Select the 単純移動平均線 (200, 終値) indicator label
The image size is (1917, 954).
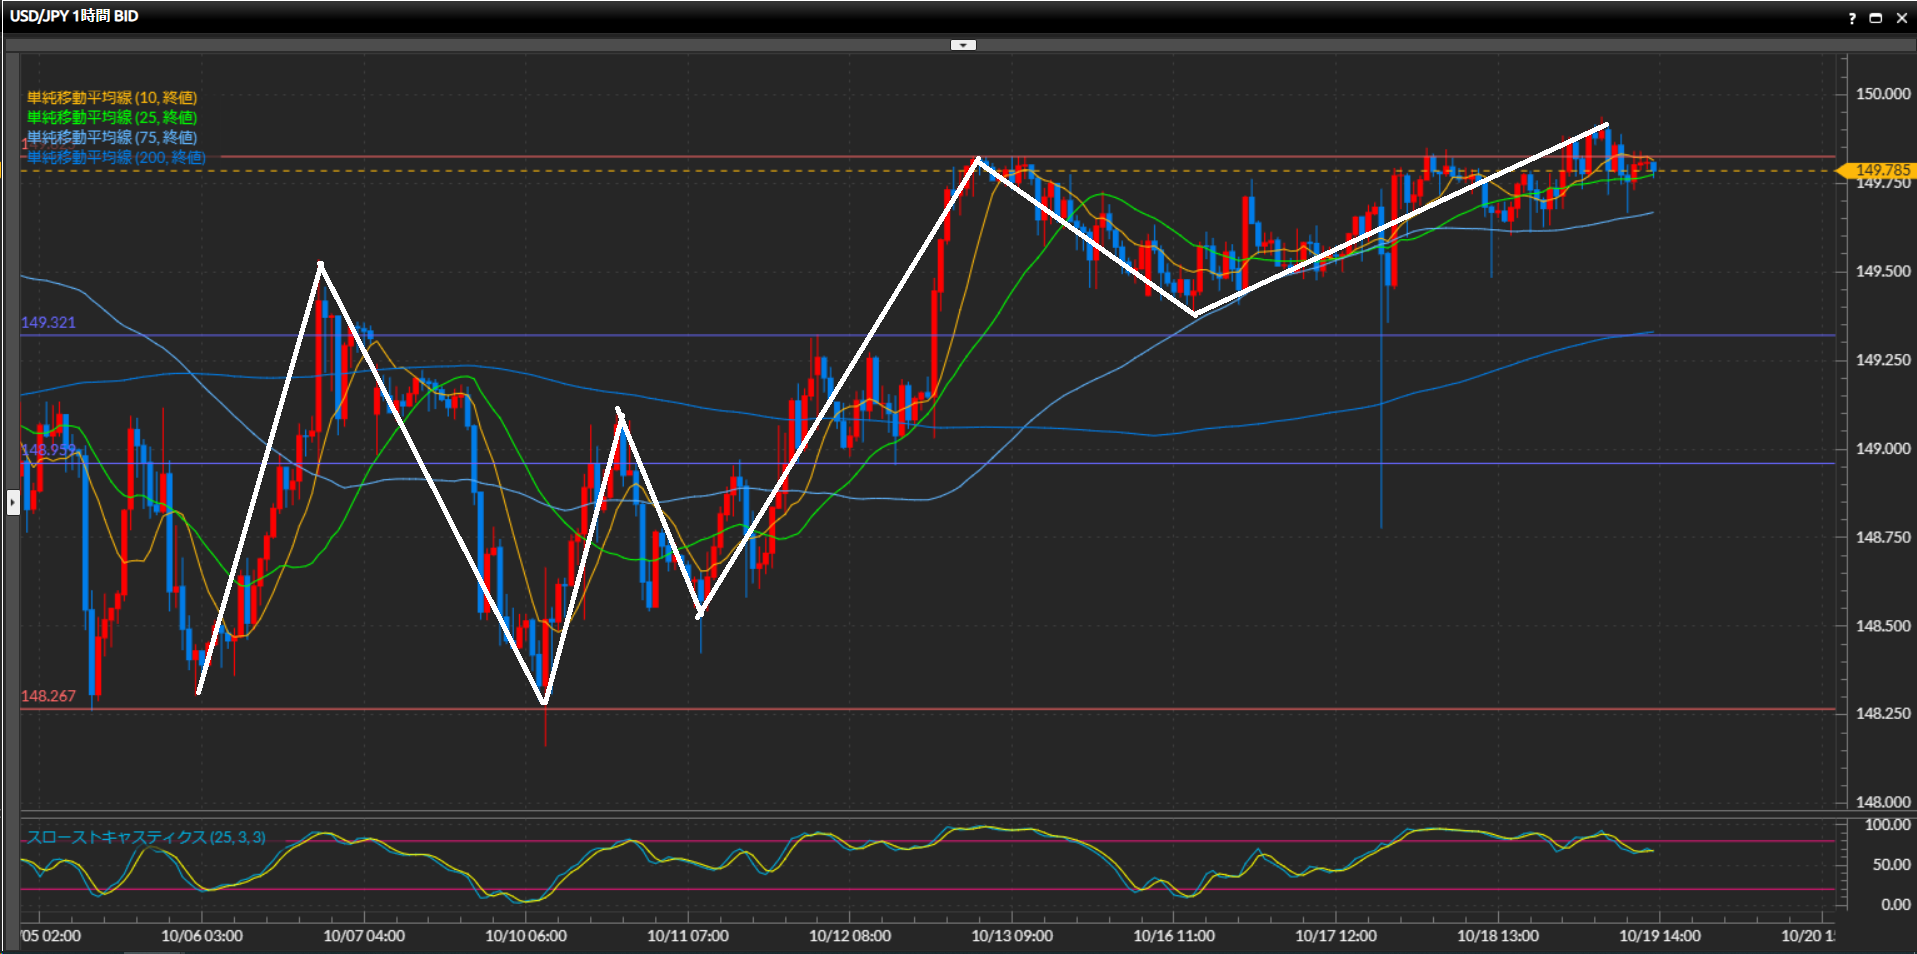pyautogui.click(x=116, y=157)
